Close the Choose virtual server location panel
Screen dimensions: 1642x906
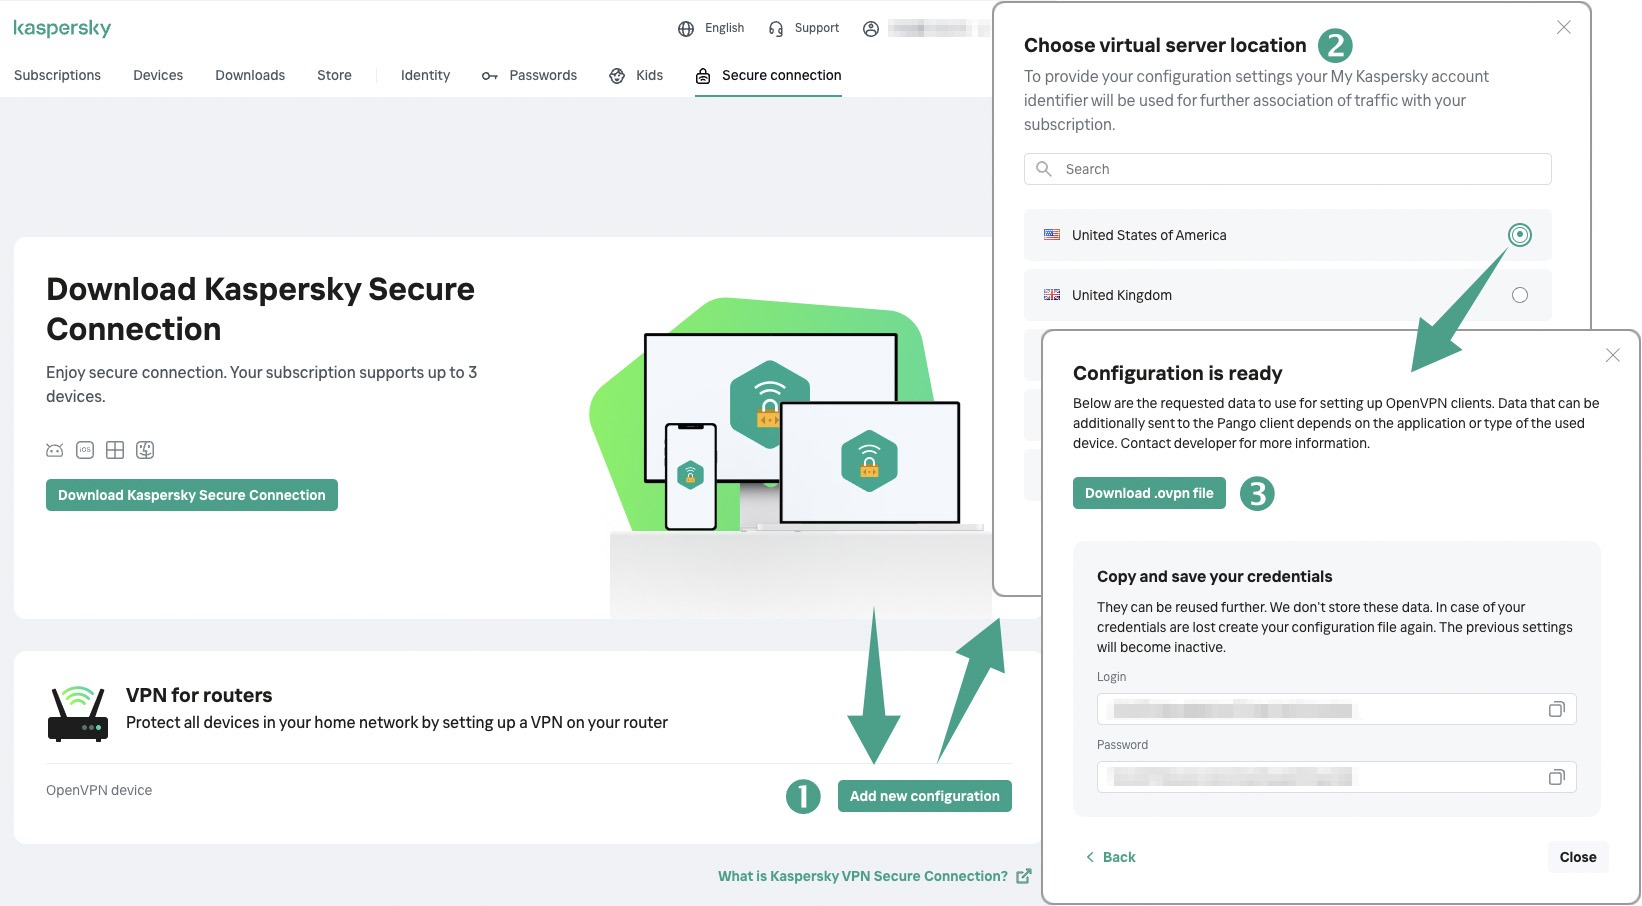tap(1564, 27)
